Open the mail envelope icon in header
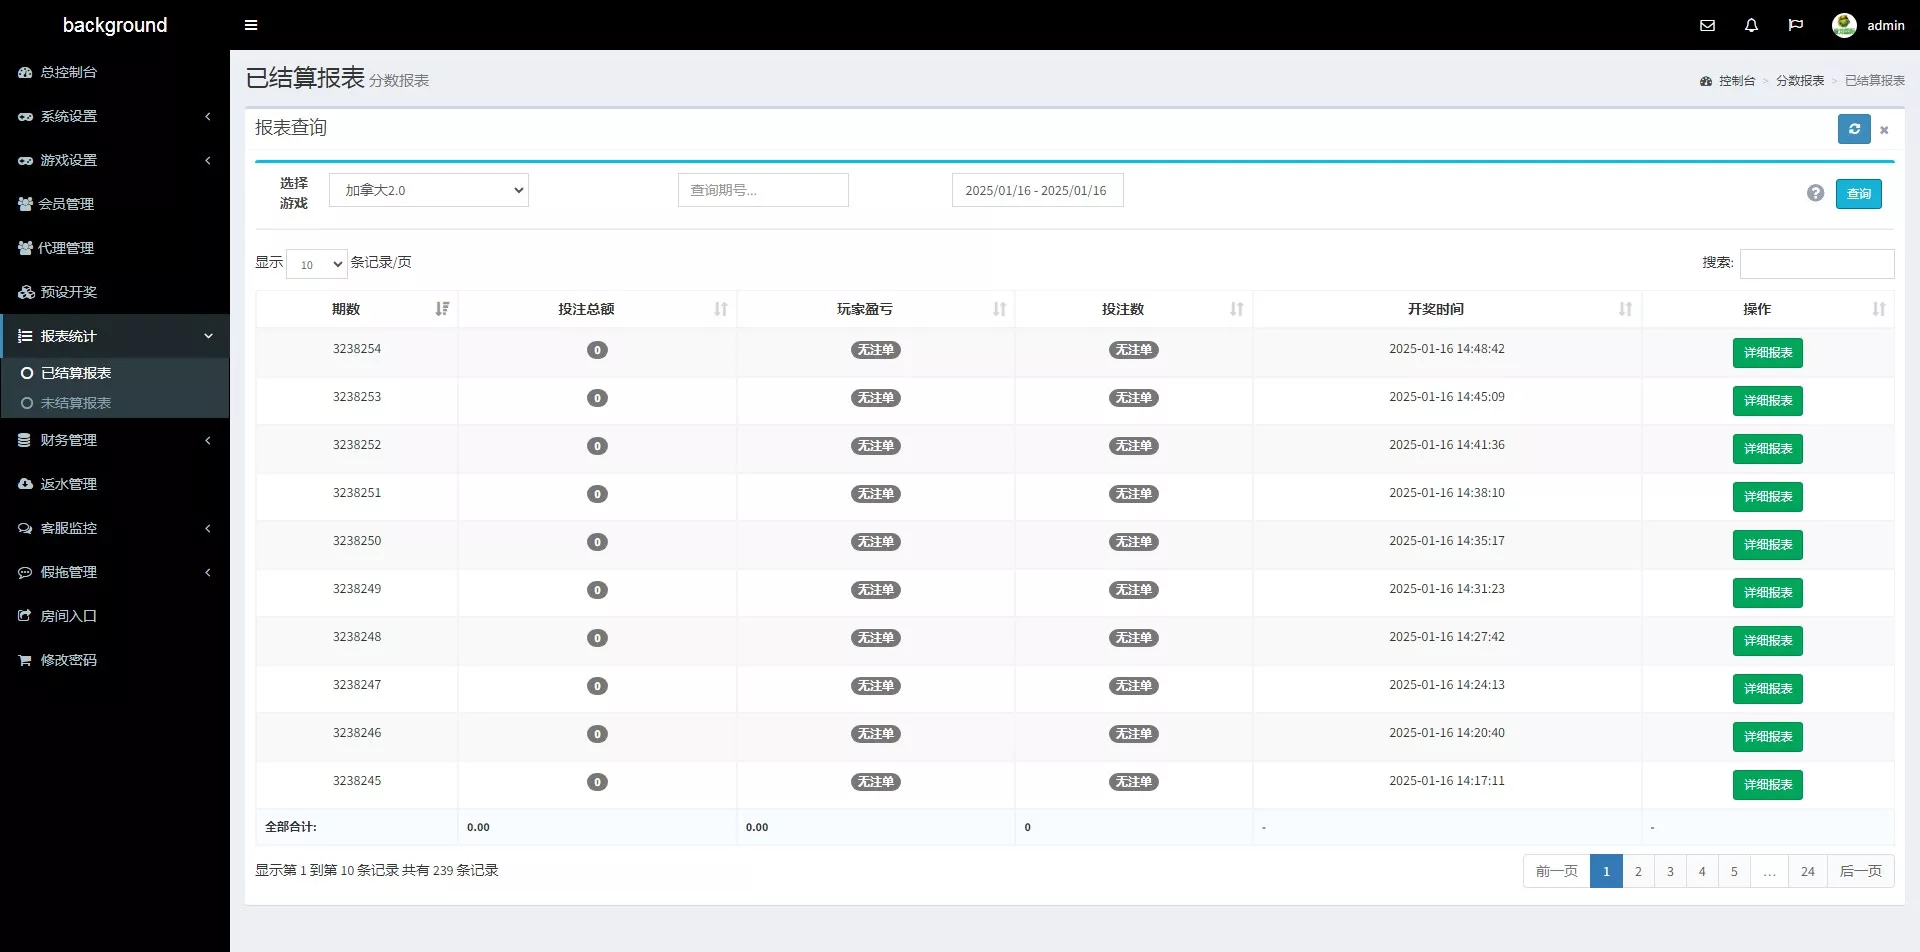The width and height of the screenshot is (1920, 952). 1707,25
